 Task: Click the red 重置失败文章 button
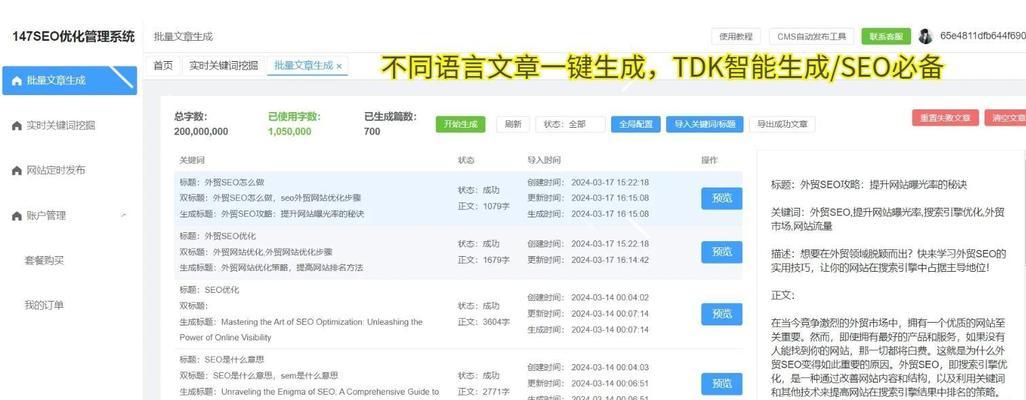(x=945, y=118)
